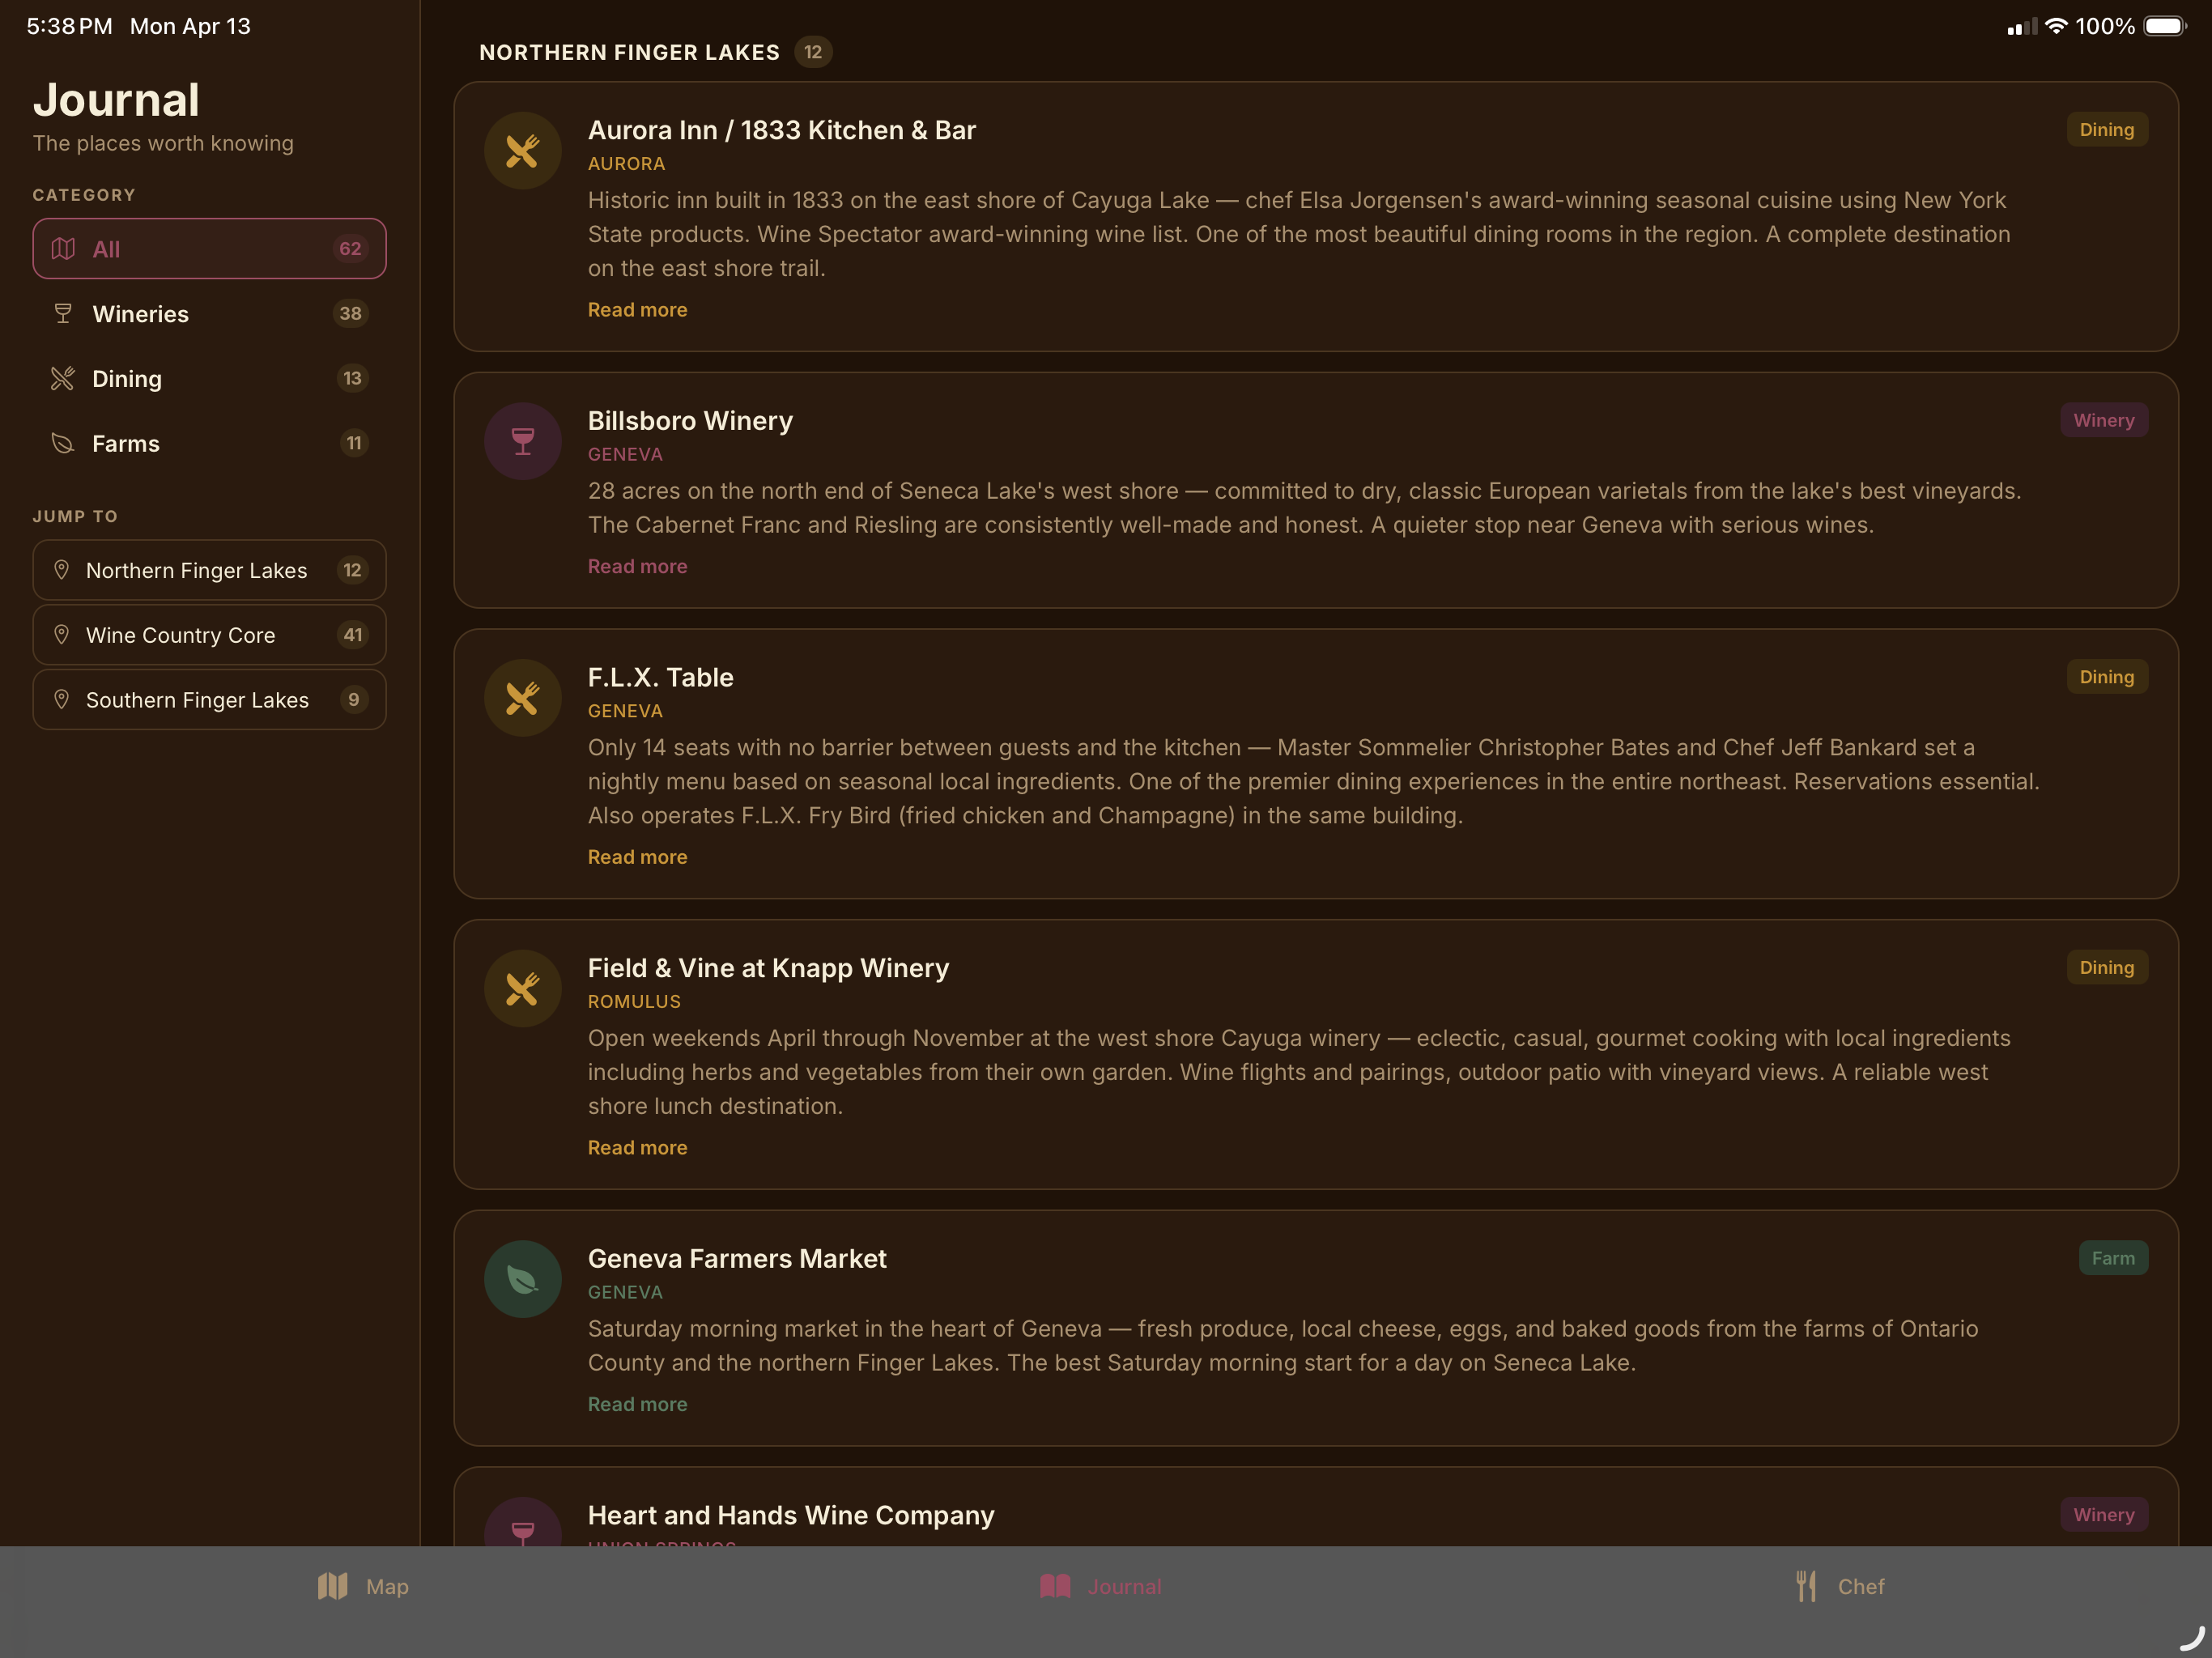The image size is (2212, 1658).
Task: Read more about Billsboro Winery
Action: click(x=637, y=567)
